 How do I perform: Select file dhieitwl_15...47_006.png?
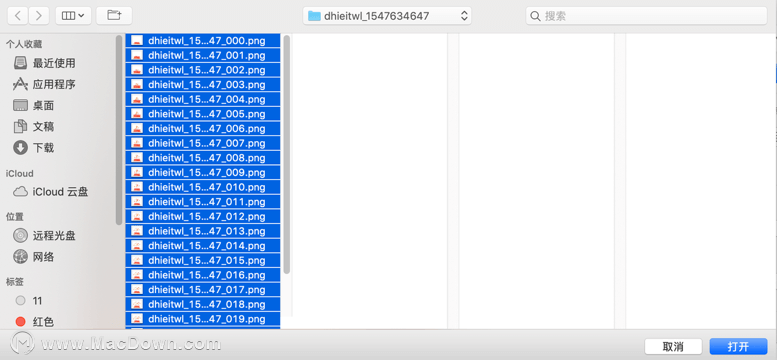click(203, 128)
